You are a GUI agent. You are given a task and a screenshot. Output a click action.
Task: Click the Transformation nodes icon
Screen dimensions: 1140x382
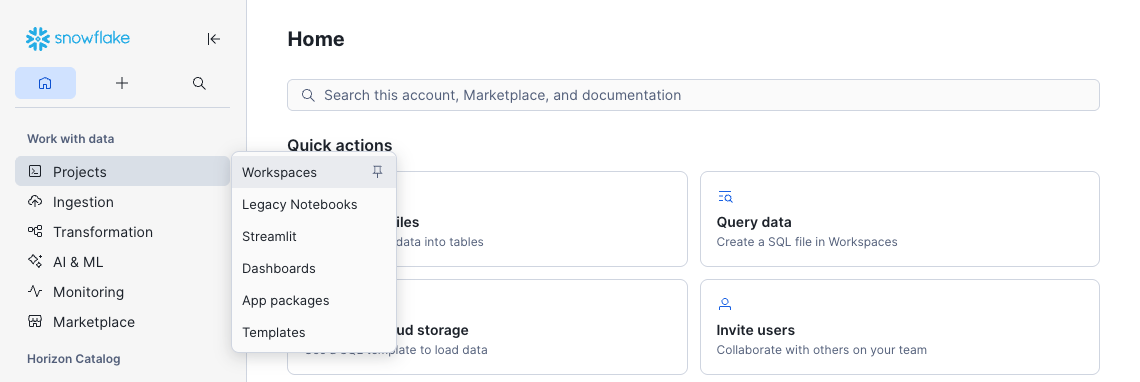pos(35,231)
